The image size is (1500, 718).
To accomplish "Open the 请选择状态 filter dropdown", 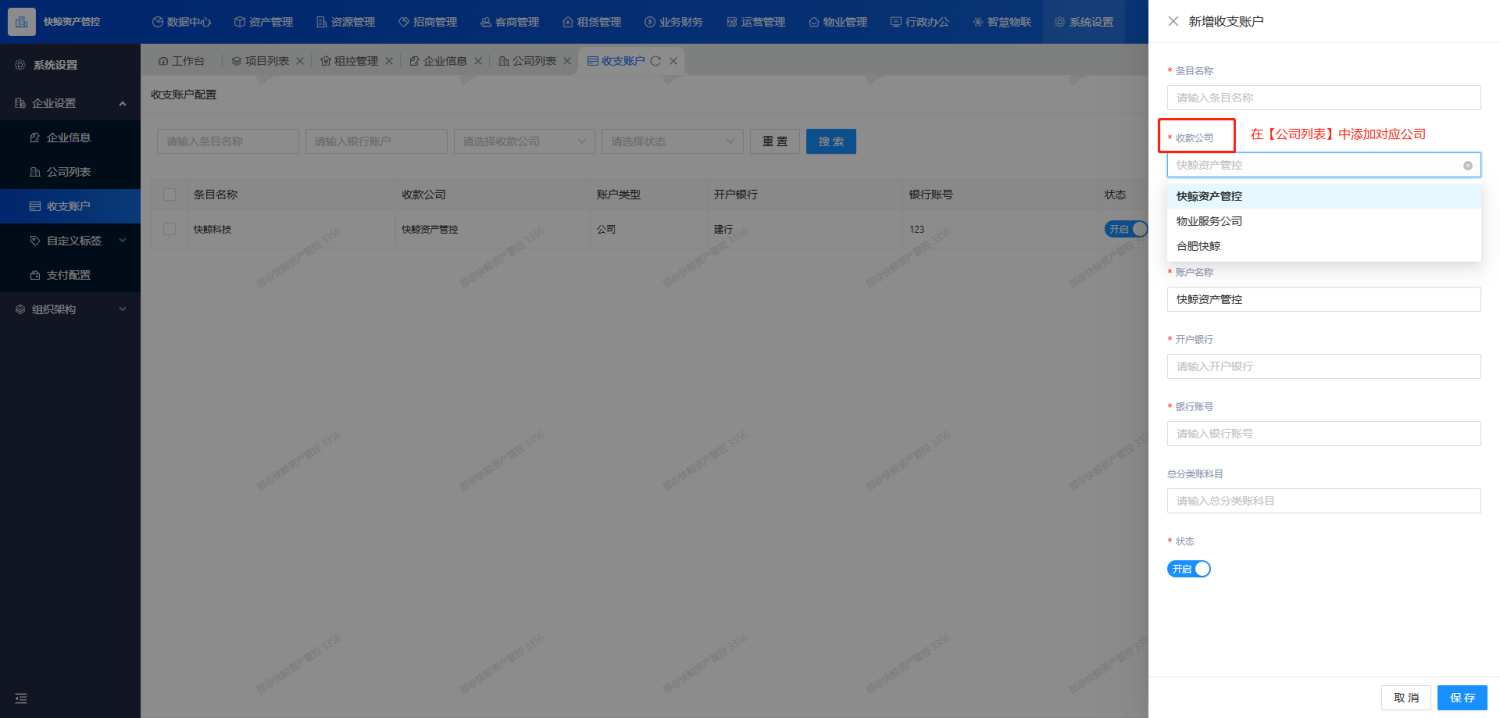I will [672, 142].
